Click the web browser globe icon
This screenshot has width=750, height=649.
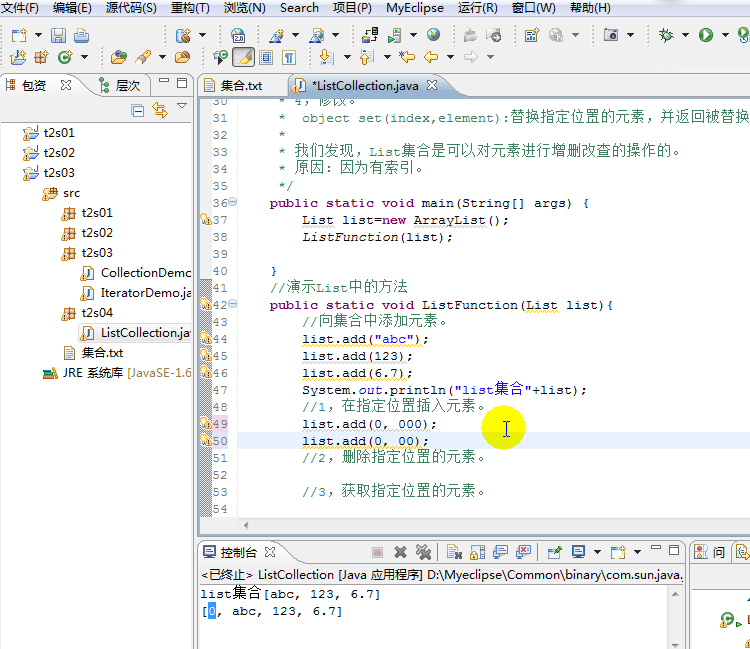[433, 34]
